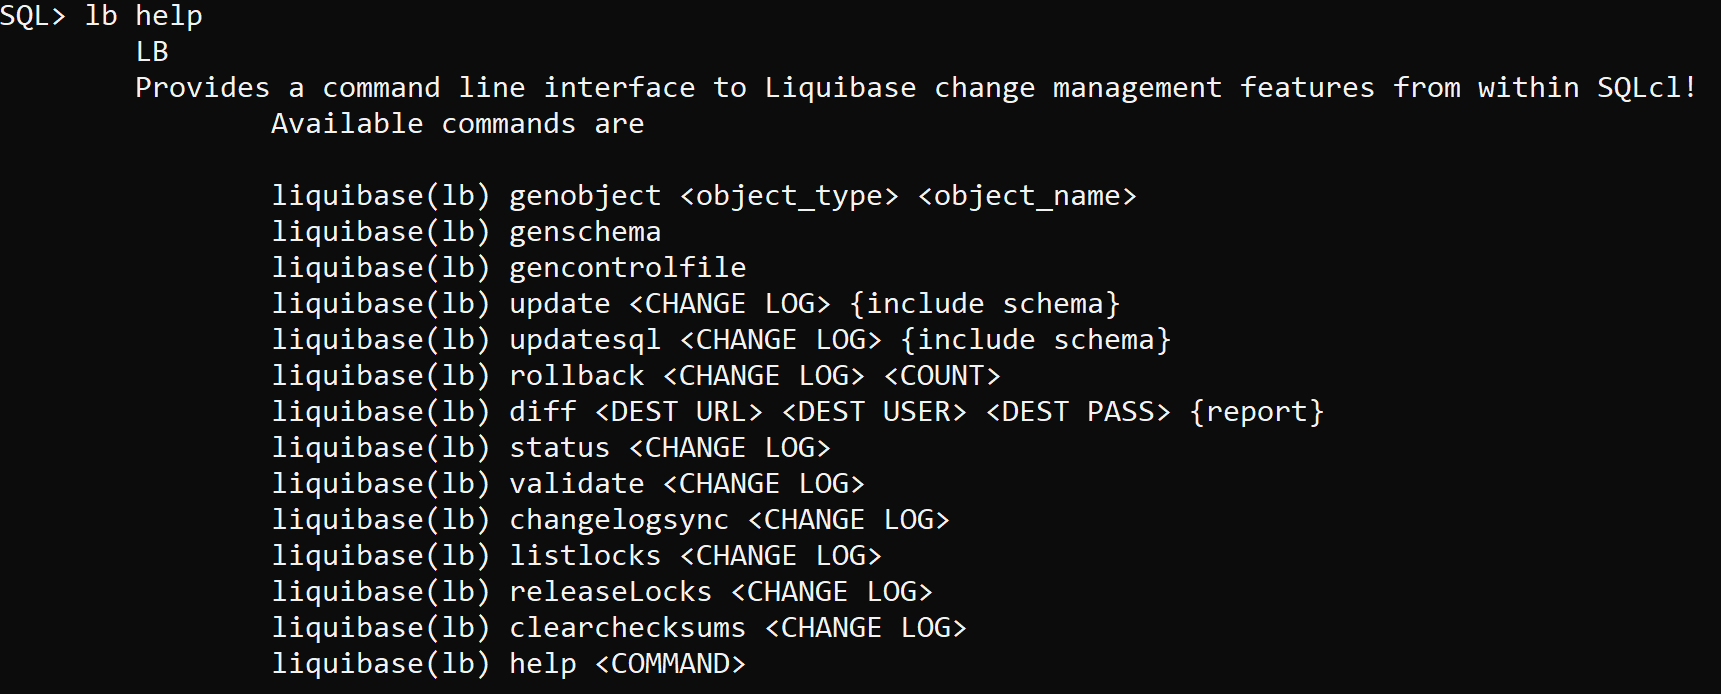The width and height of the screenshot is (1721, 694).
Task: Click the 'gencontrolfile' command text
Action: 628,268
